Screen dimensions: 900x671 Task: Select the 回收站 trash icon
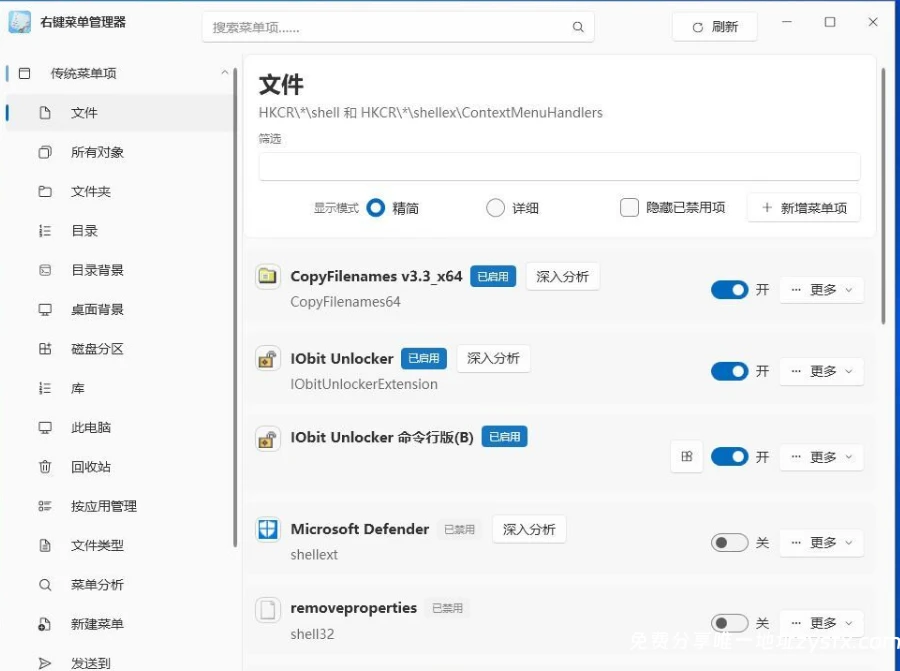coord(45,467)
